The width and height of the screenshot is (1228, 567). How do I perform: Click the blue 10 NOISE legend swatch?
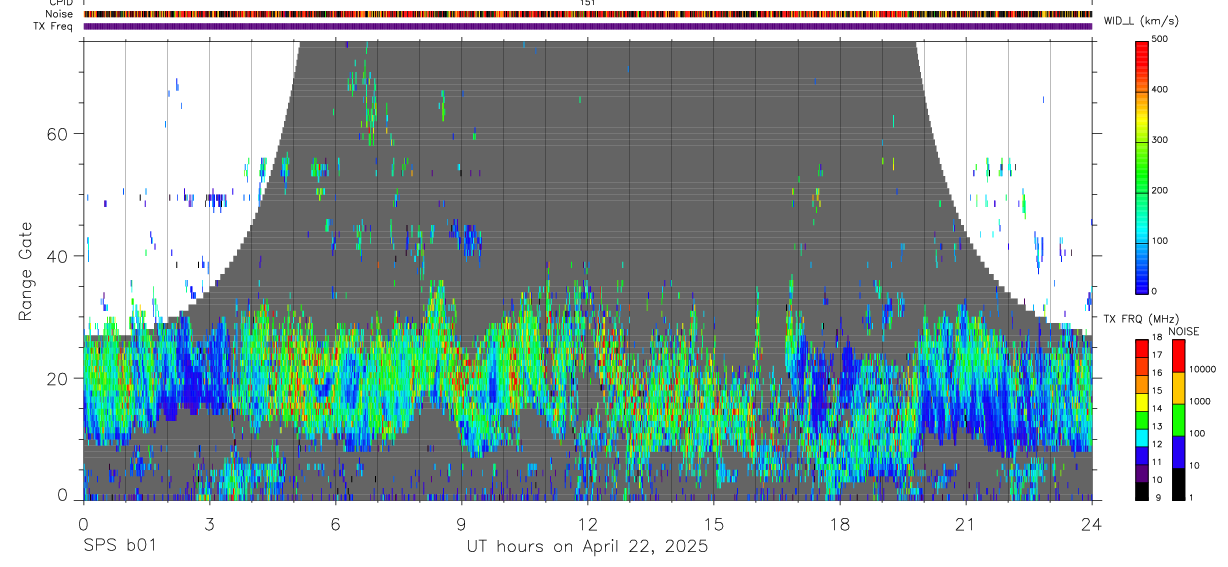point(1178,452)
